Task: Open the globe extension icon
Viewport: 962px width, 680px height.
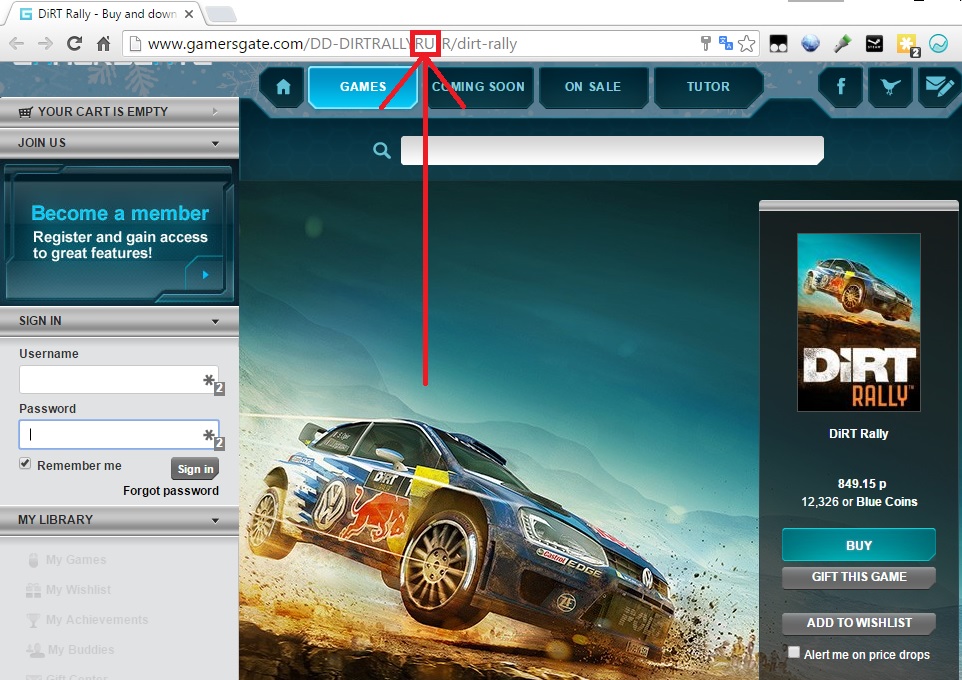Action: (x=810, y=44)
